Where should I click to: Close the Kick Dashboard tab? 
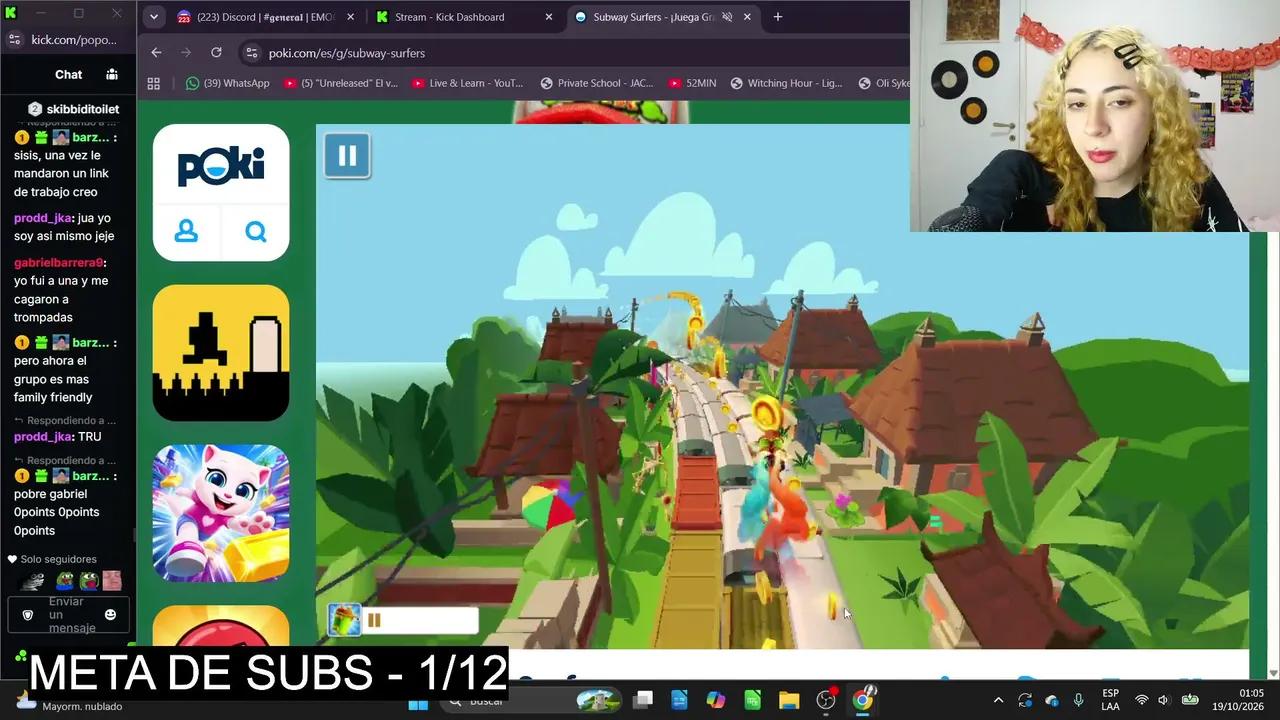(548, 17)
